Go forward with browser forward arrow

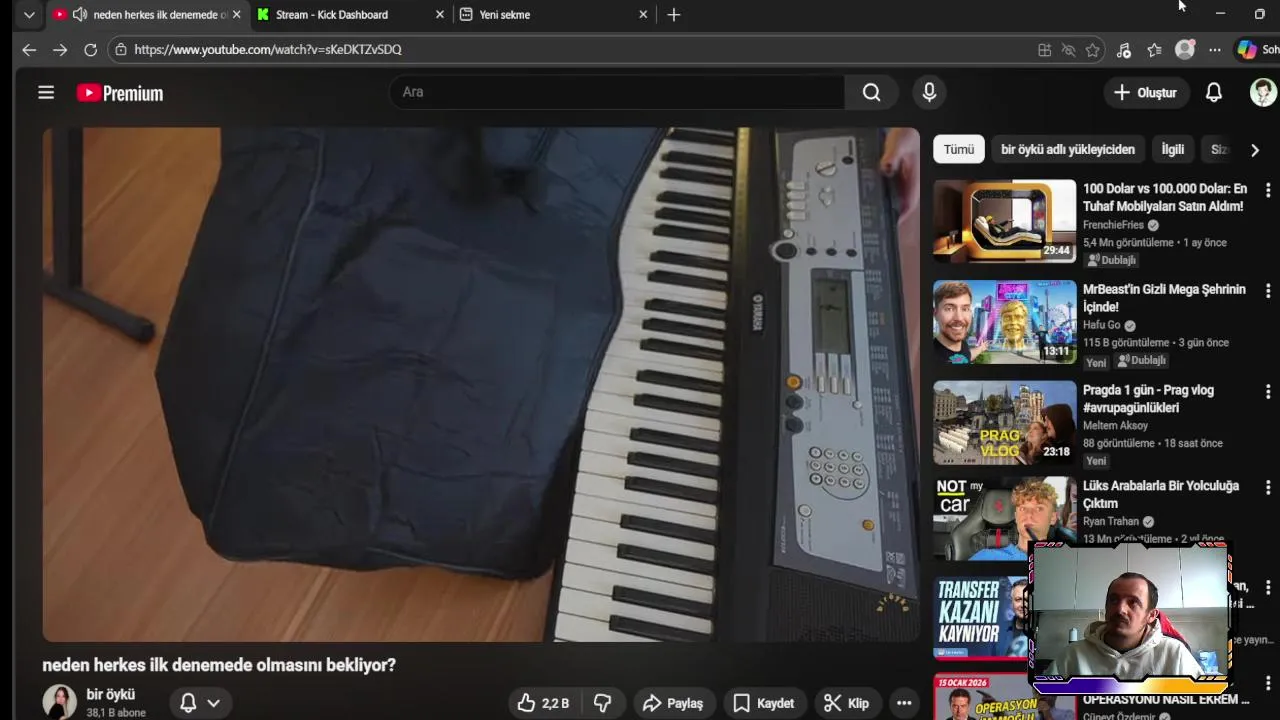click(60, 49)
